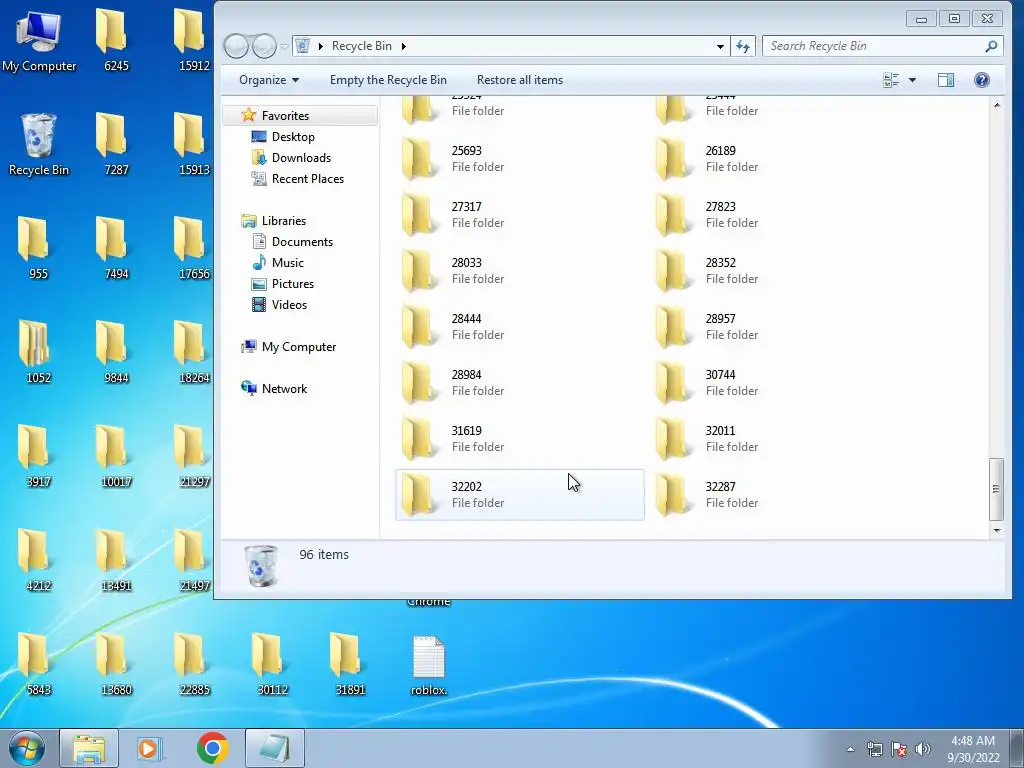Open the notepad app on taskbar

pyautogui.click(x=275, y=748)
